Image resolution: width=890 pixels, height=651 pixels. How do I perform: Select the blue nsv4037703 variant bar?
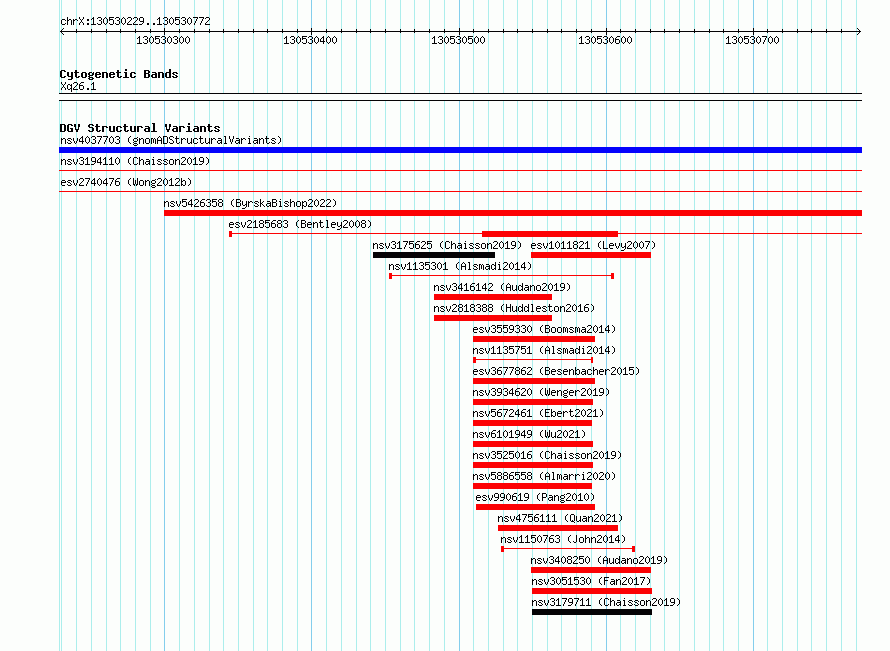(460, 150)
